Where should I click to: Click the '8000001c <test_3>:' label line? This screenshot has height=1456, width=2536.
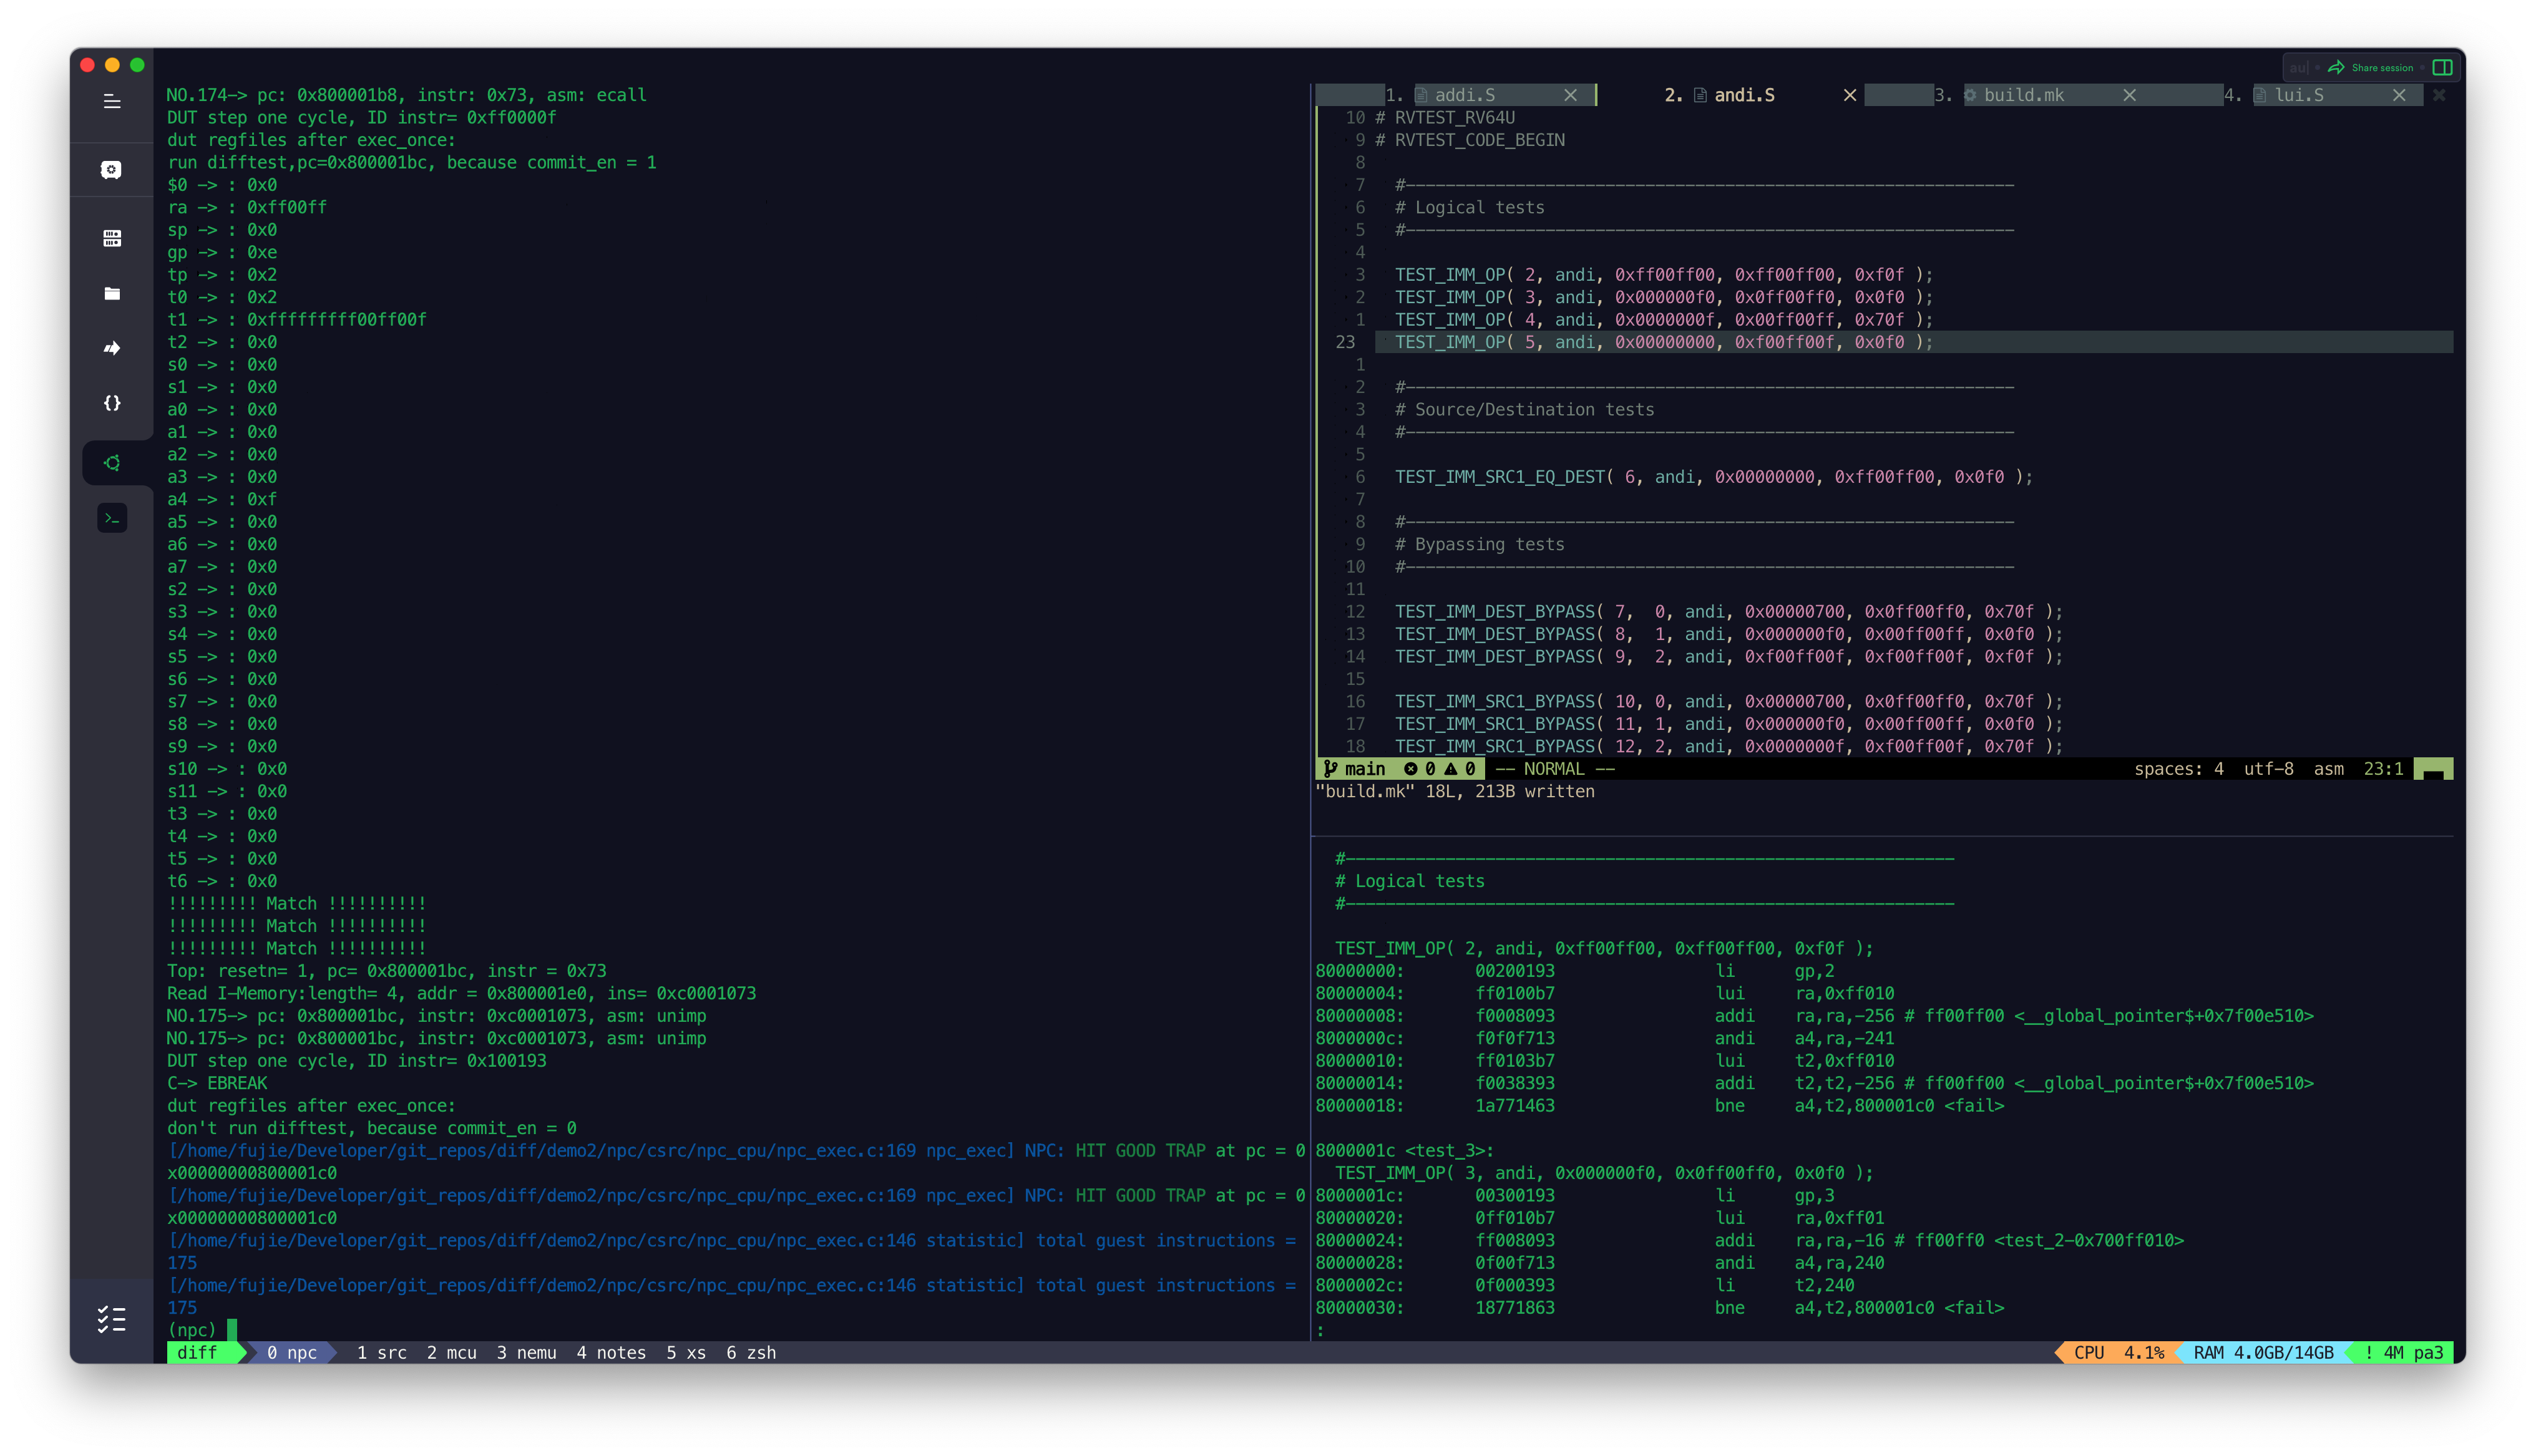[x=1404, y=1150]
